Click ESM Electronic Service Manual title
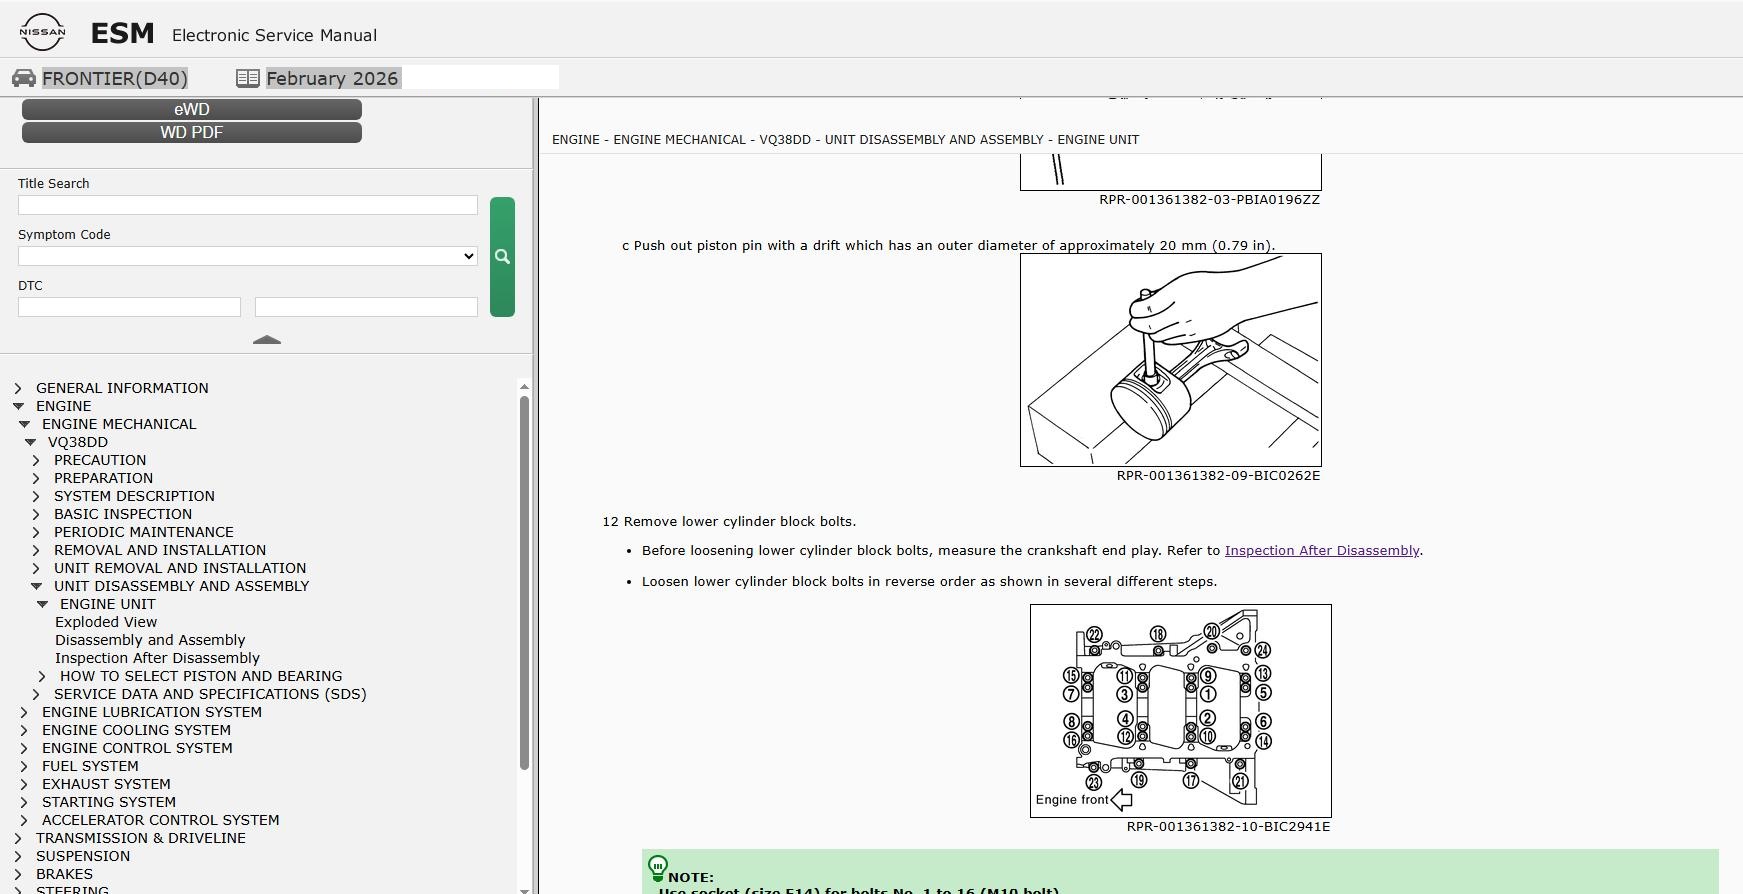 [x=234, y=34]
